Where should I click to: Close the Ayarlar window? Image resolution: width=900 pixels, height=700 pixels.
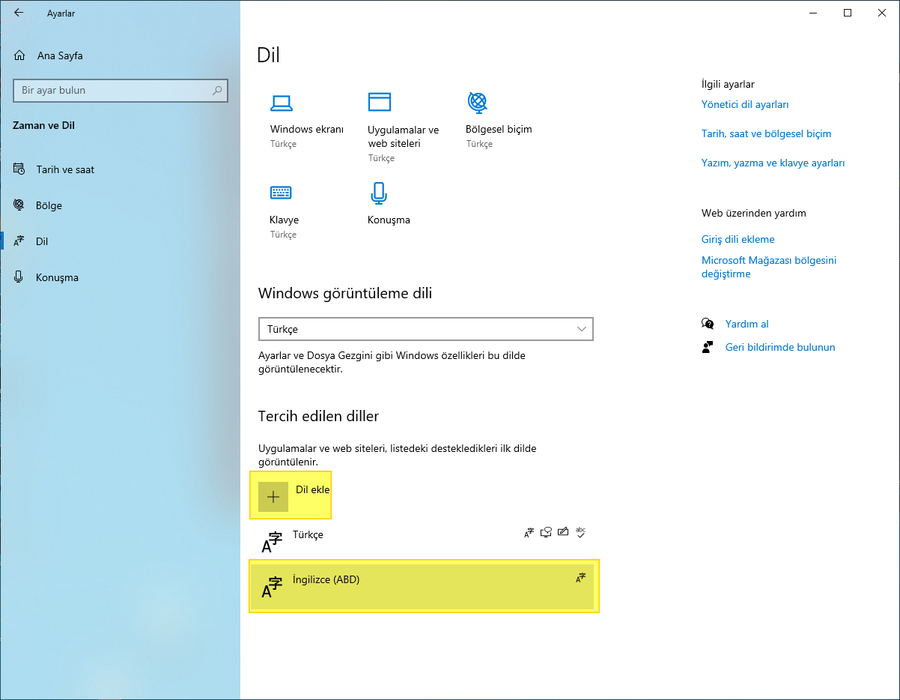[882, 13]
